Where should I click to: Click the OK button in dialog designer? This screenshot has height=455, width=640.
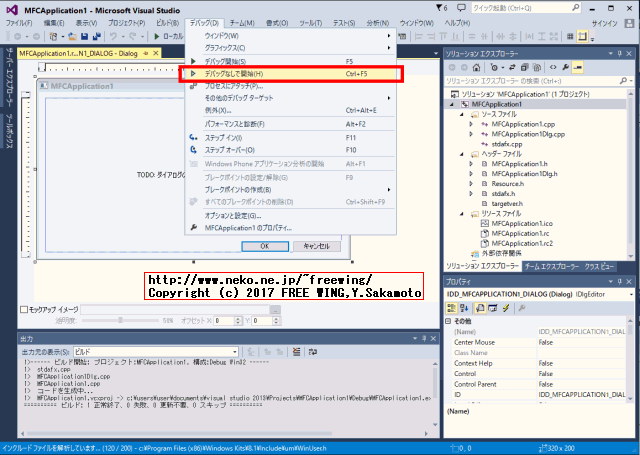click(265, 246)
